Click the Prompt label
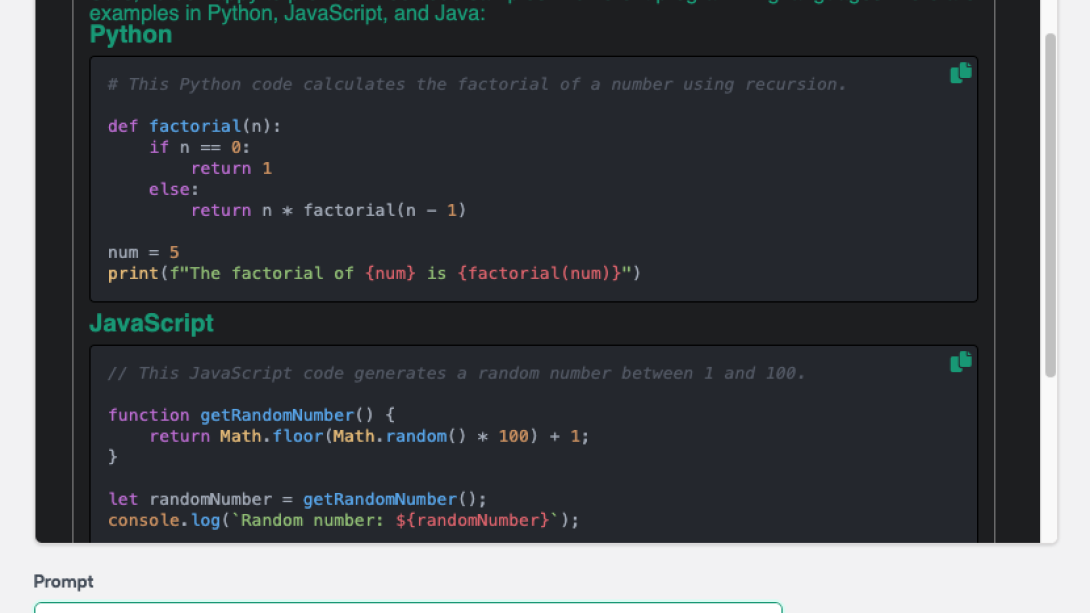This screenshot has width=1090, height=613. pos(63,581)
